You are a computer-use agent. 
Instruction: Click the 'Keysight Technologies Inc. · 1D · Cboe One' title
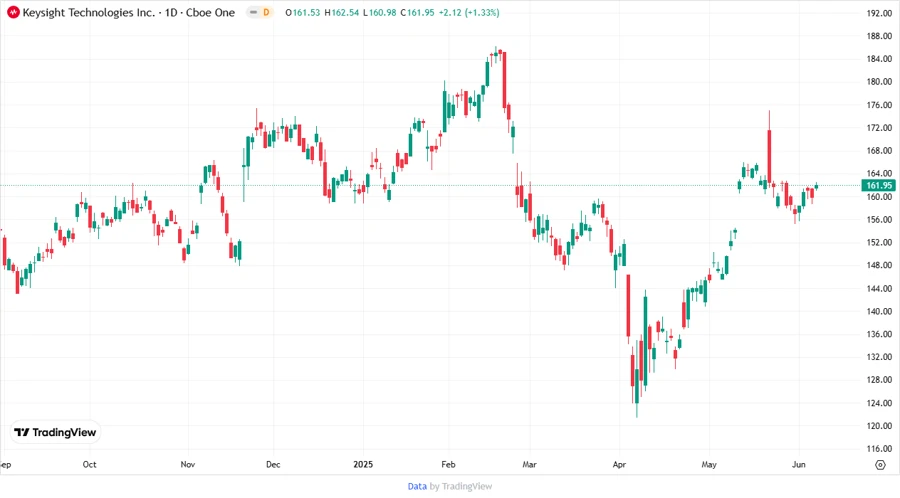coord(129,13)
